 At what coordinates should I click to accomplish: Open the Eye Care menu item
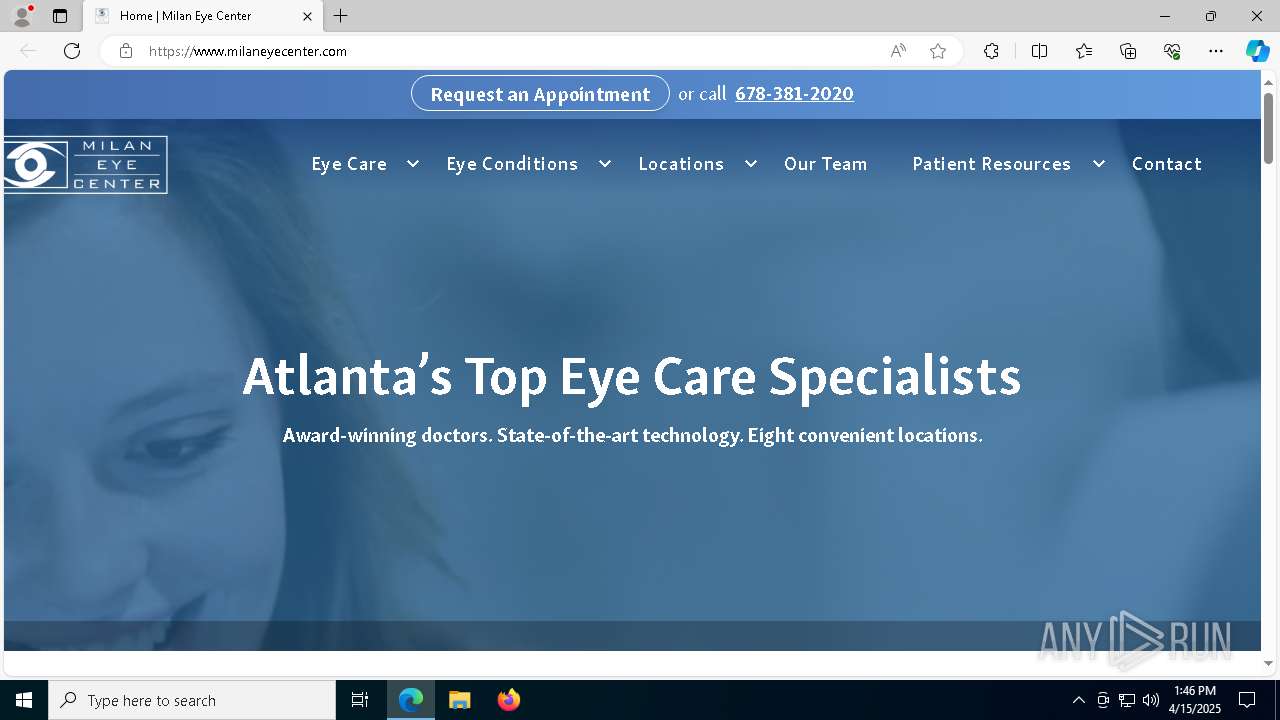(x=349, y=164)
